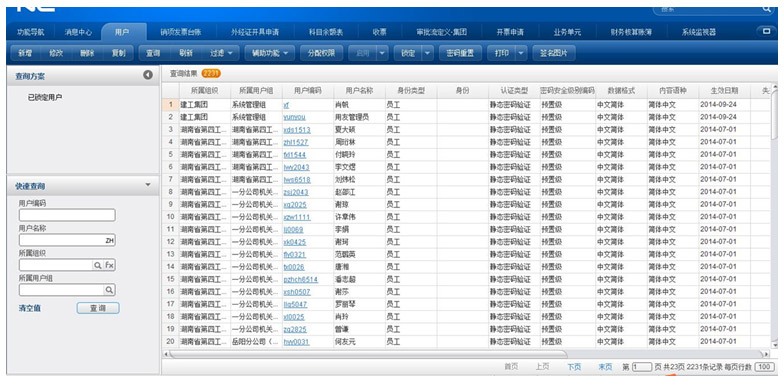Open the 科目余额表 tab
Screen dimensions: 784x387
pyautogui.click(x=326, y=32)
